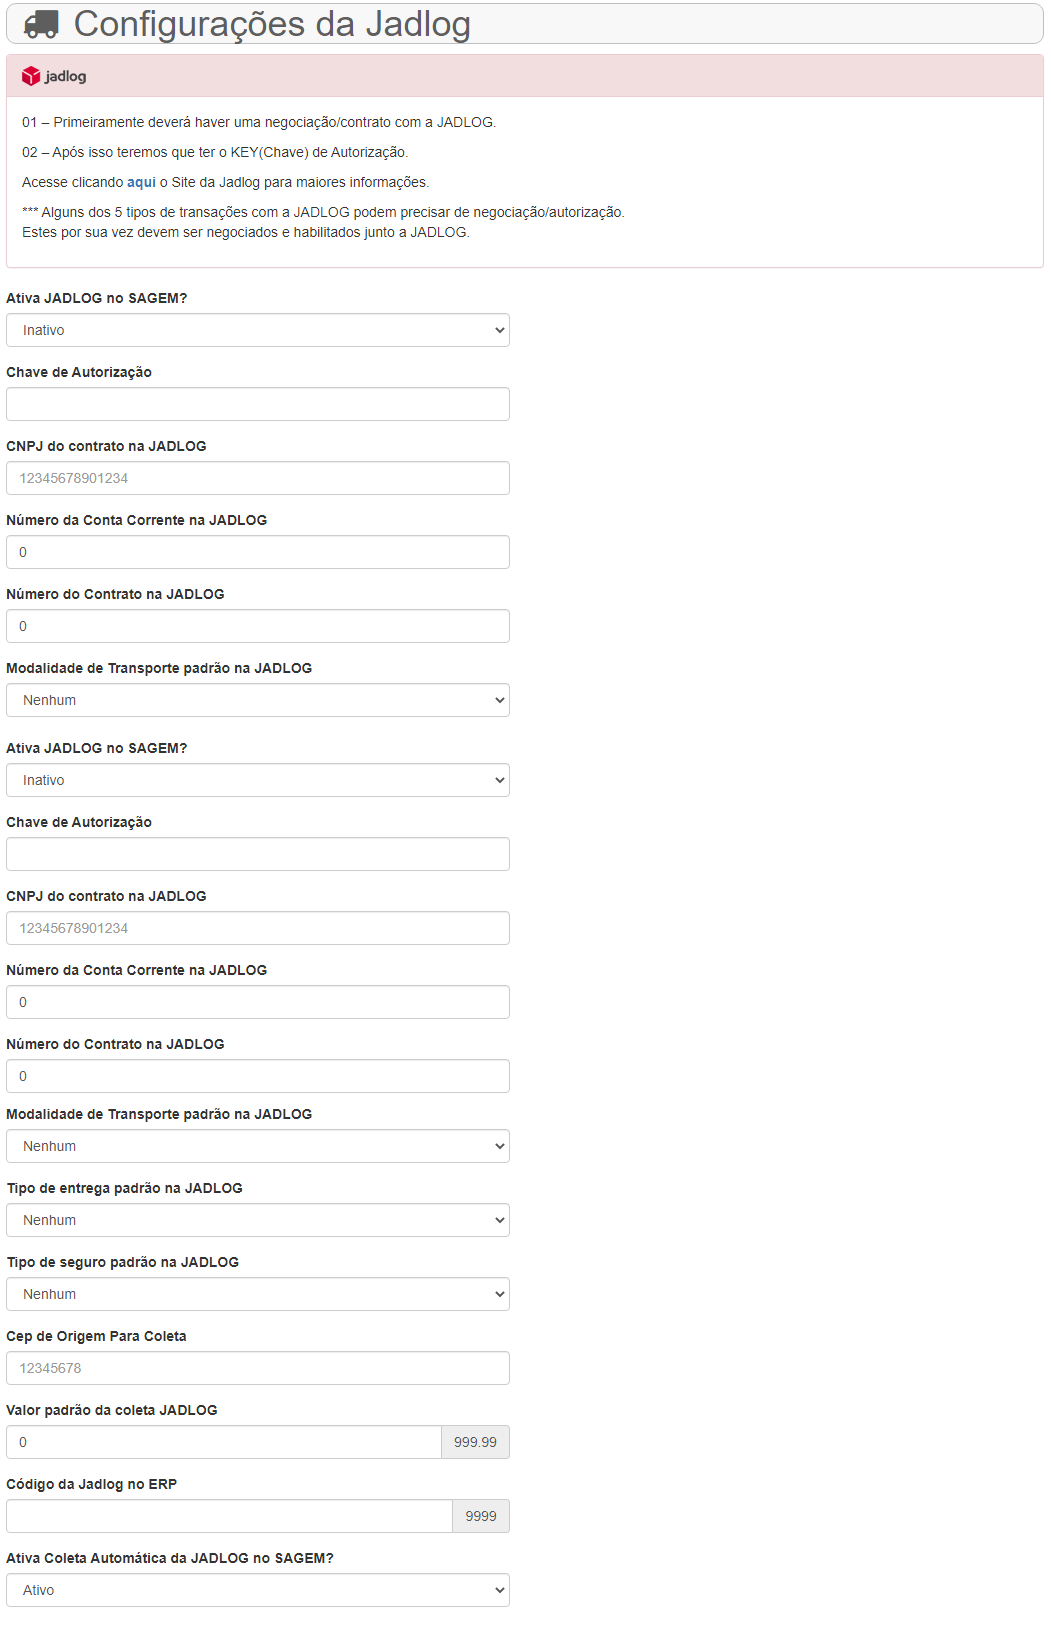Focus the first Chave de Autorização field
The width and height of the screenshot is (1051, 1639).
(258, 404)
